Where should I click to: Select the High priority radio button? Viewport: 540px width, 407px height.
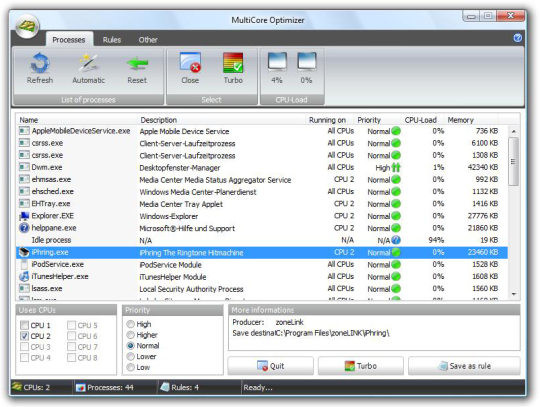tap(131, 324)
